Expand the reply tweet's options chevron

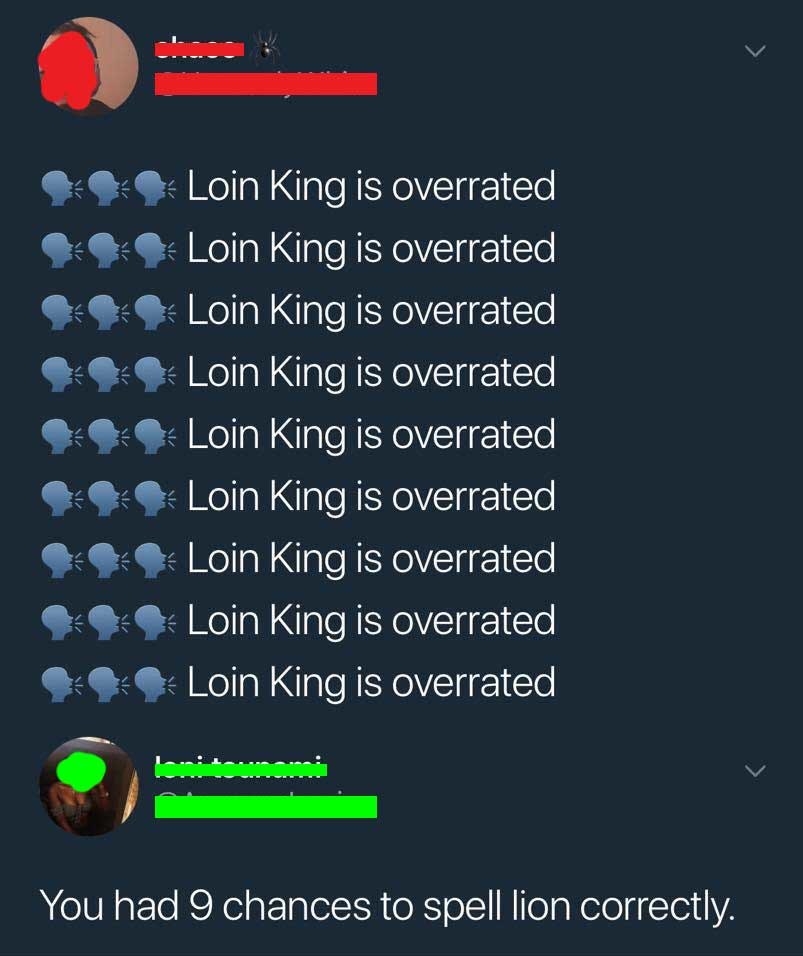[x=755, y=771]
